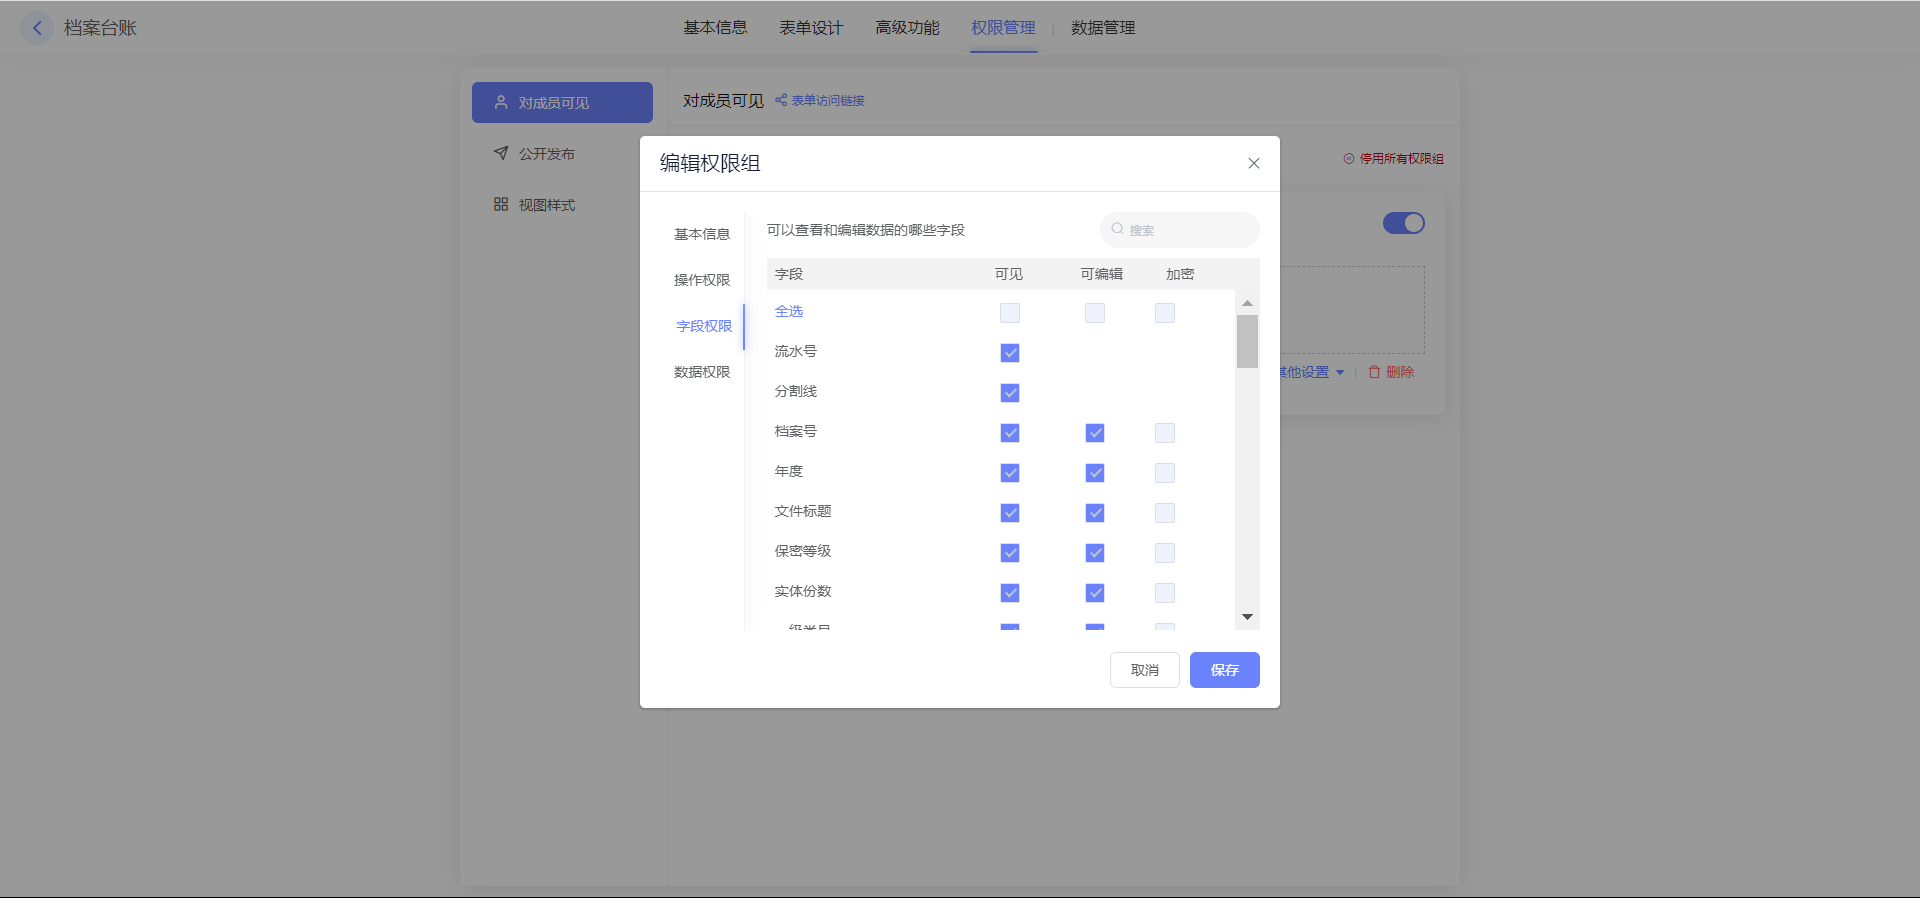Click the scrollbar down arrow in field list
1920x898 pixels.
point(1247,617)
